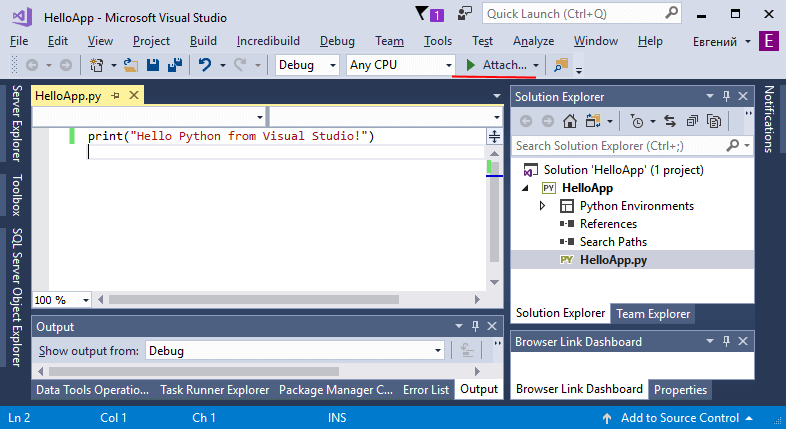786x429 pixels.
Task: Open the Attach button dropdown arrow
Action: pyautogui.click(x=536, y=65)
